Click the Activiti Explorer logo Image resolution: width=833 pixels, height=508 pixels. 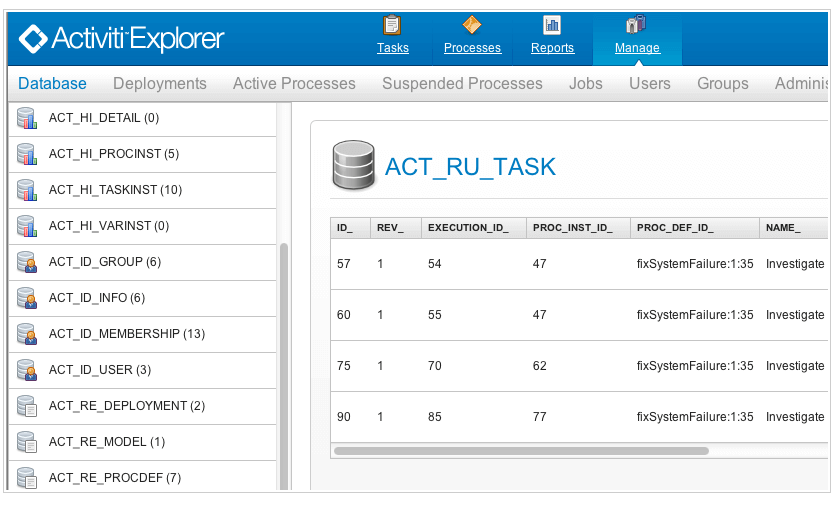[x=122, y=39]
